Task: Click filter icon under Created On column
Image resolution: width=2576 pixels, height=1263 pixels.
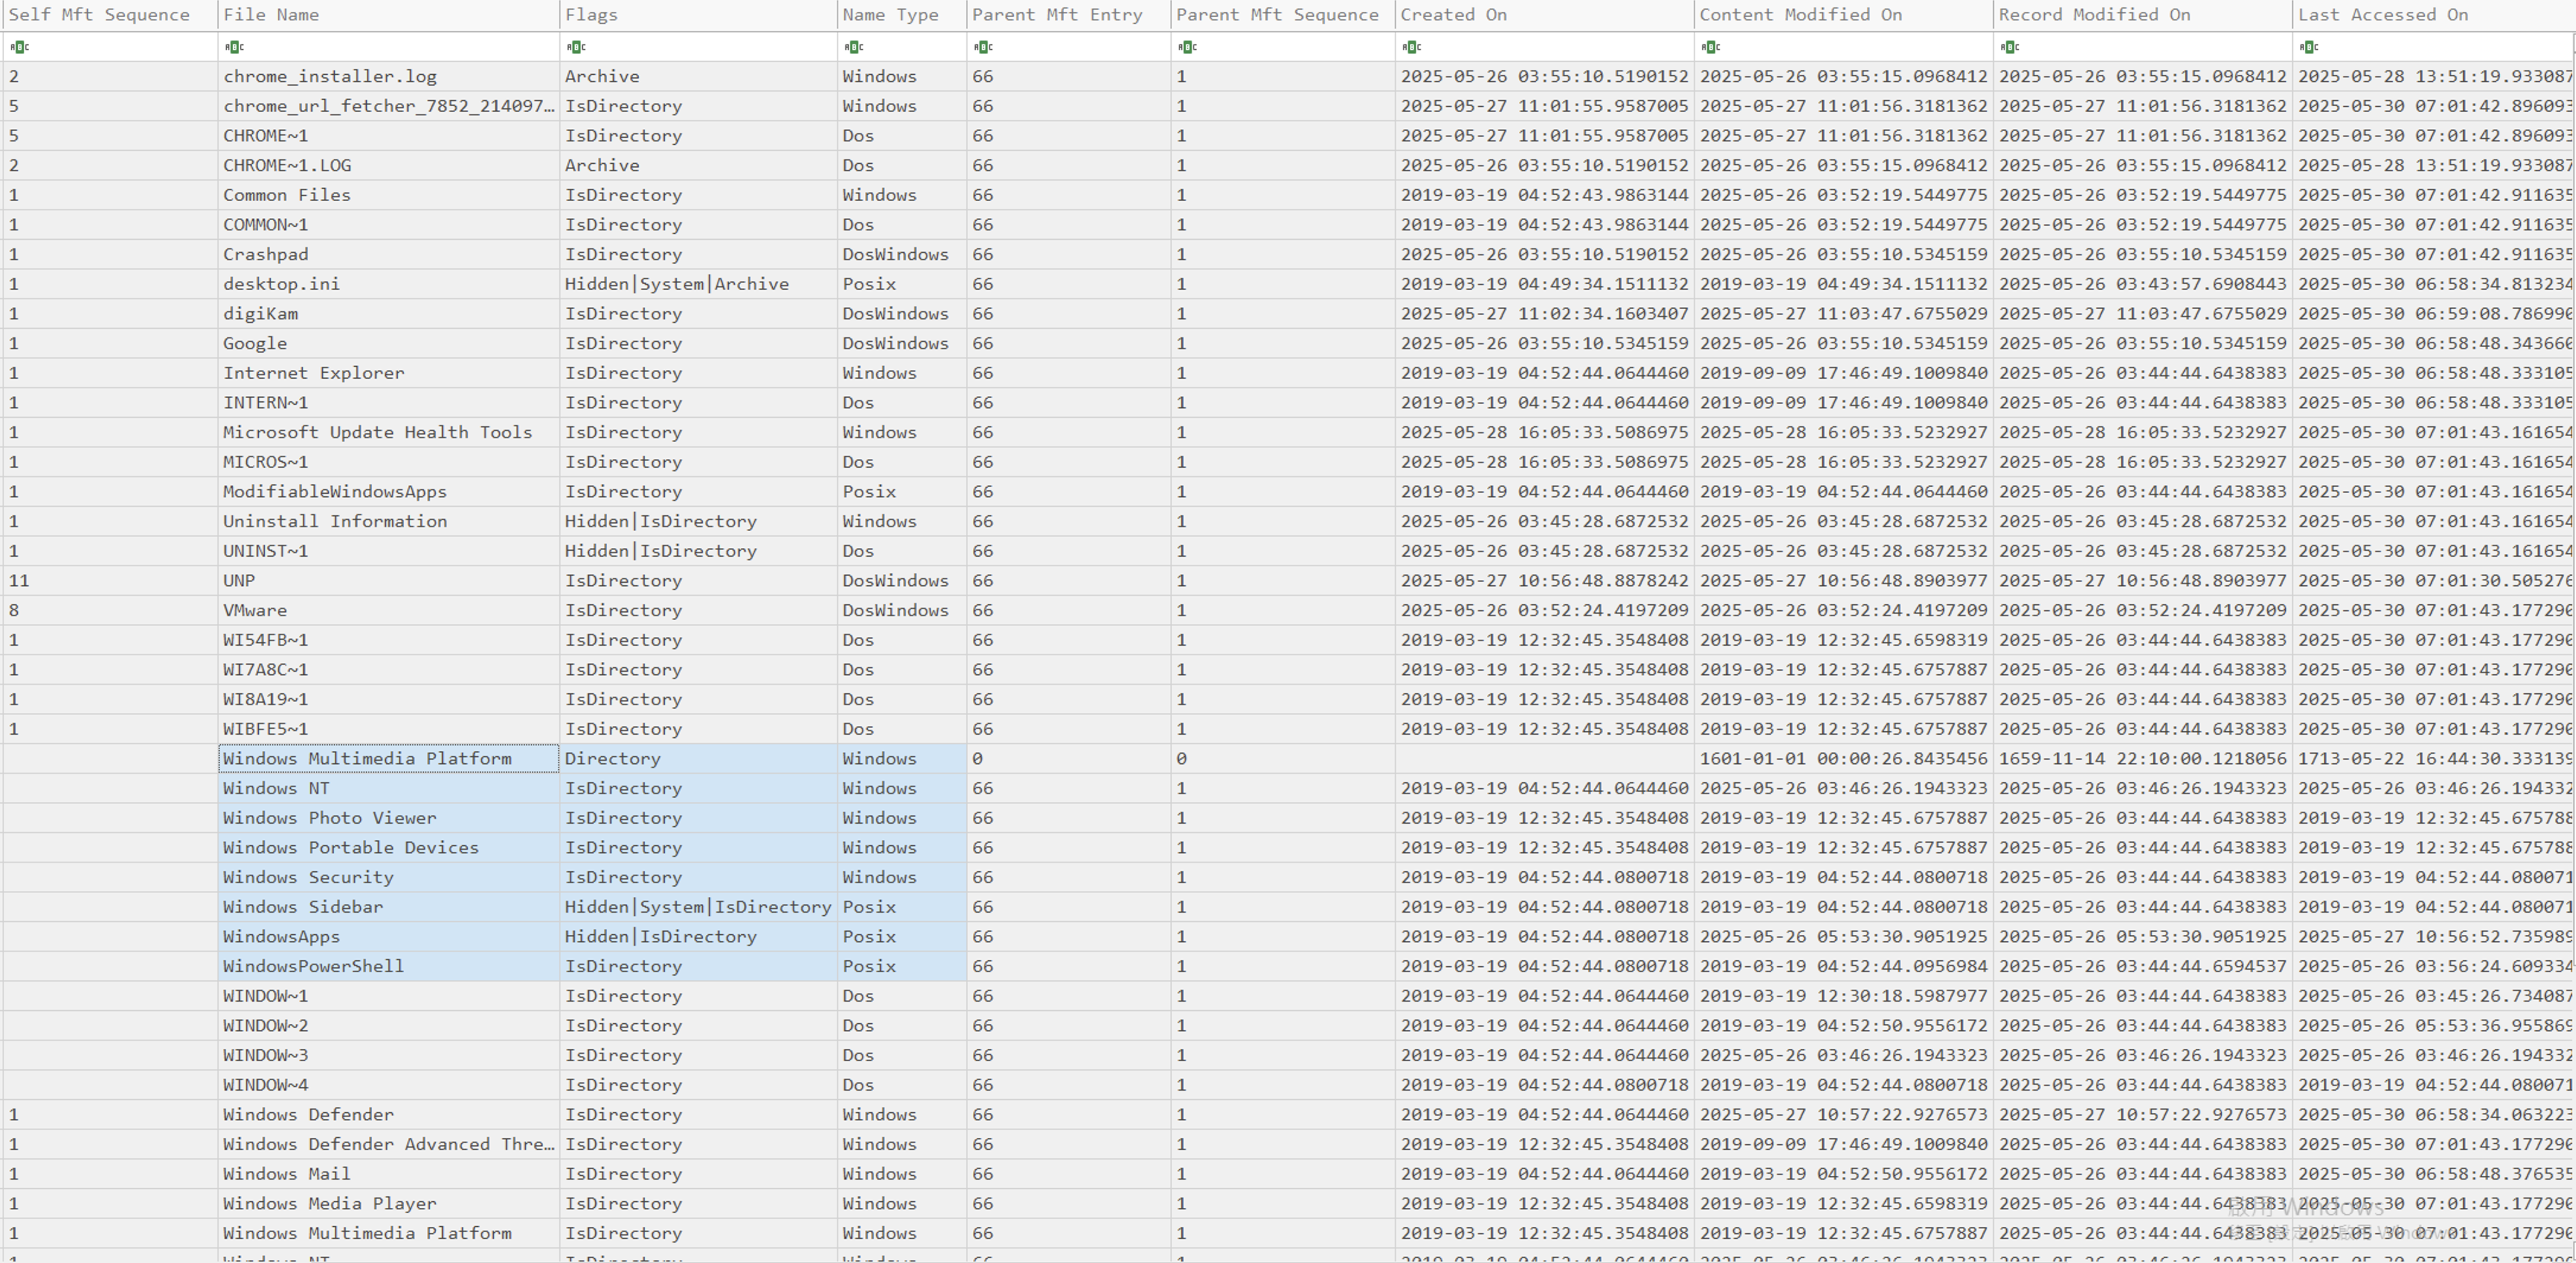Action: [1411, 47]
